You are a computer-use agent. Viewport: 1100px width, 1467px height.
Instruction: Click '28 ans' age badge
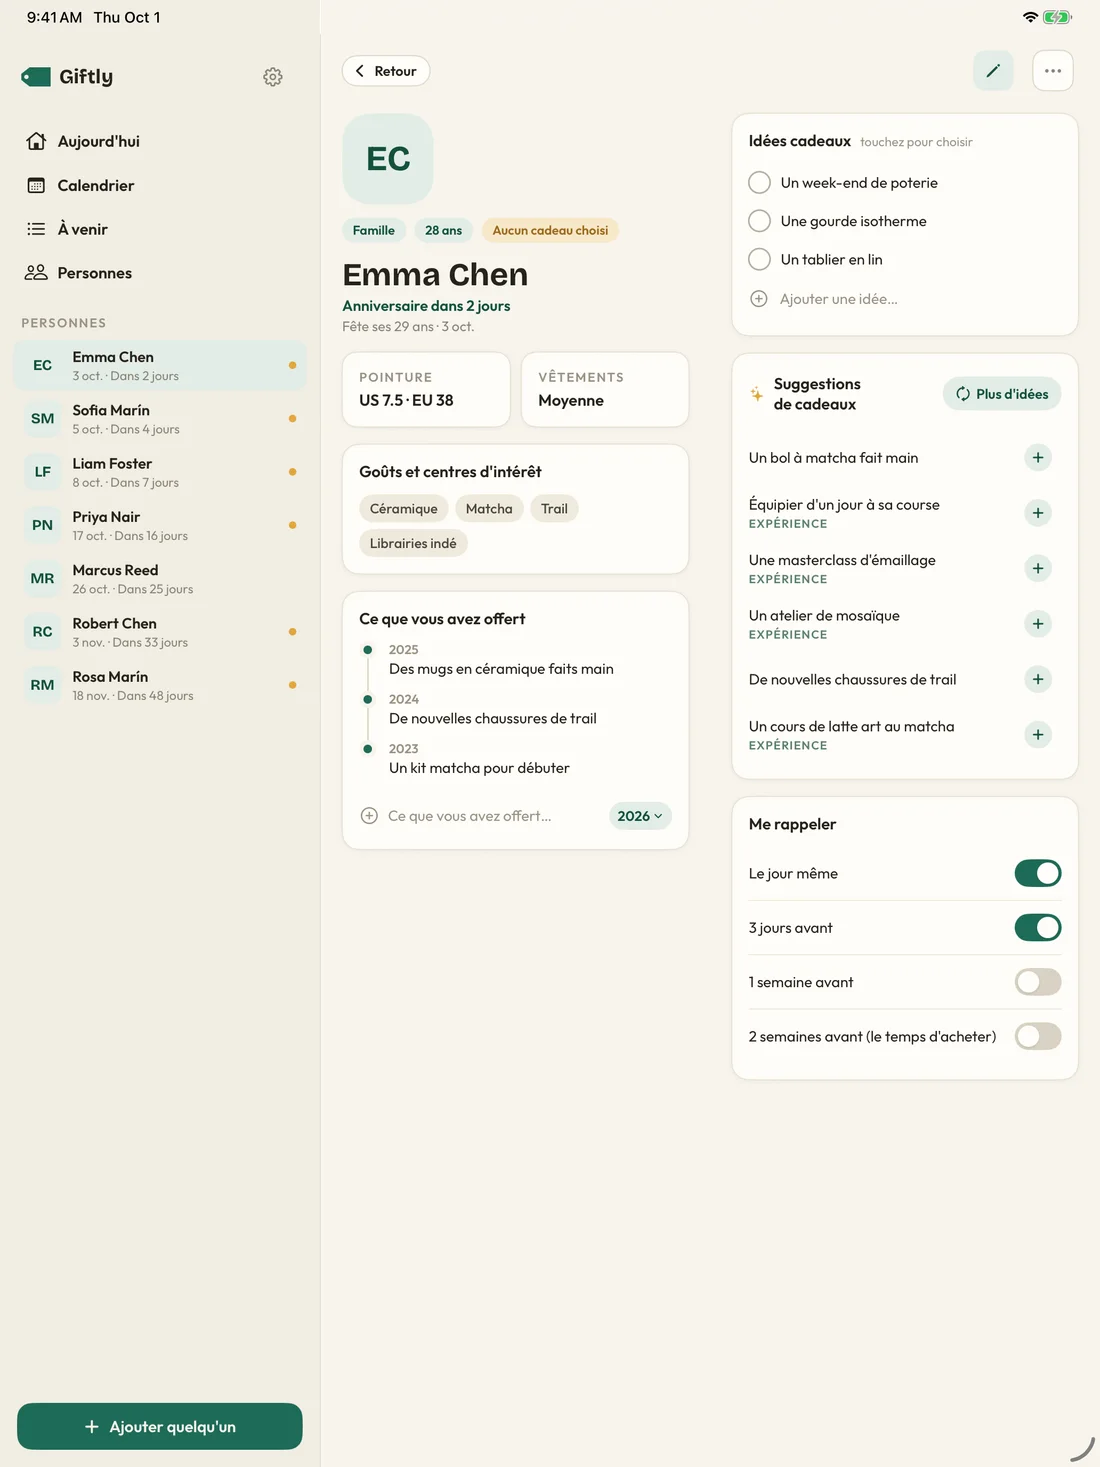(443, 230)
